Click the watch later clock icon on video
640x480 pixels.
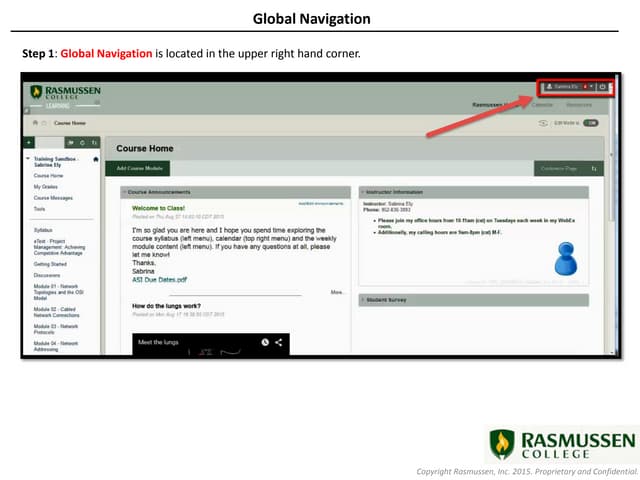[265, 342]
